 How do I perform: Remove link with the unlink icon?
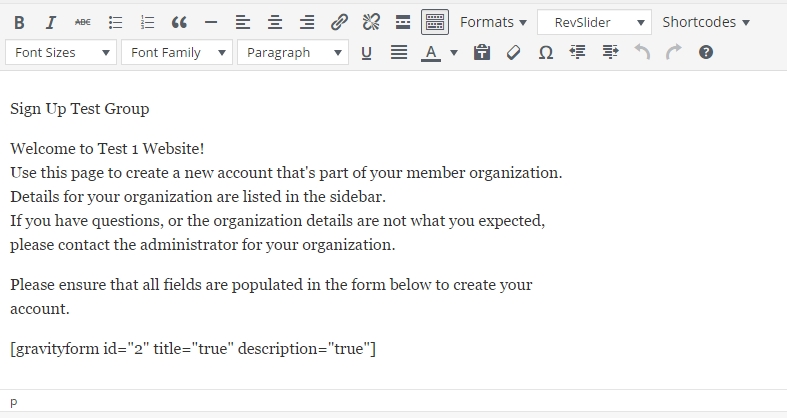(371, 22)
